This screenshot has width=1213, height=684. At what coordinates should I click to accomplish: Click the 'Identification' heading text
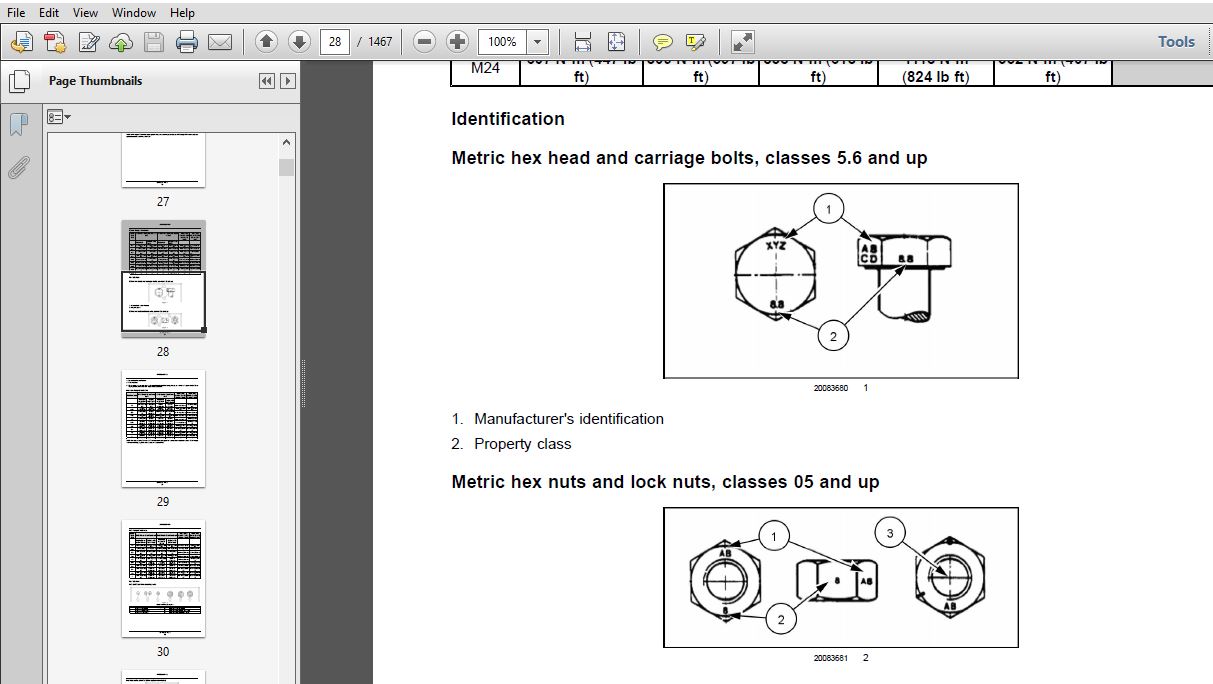tap(508, 119)
